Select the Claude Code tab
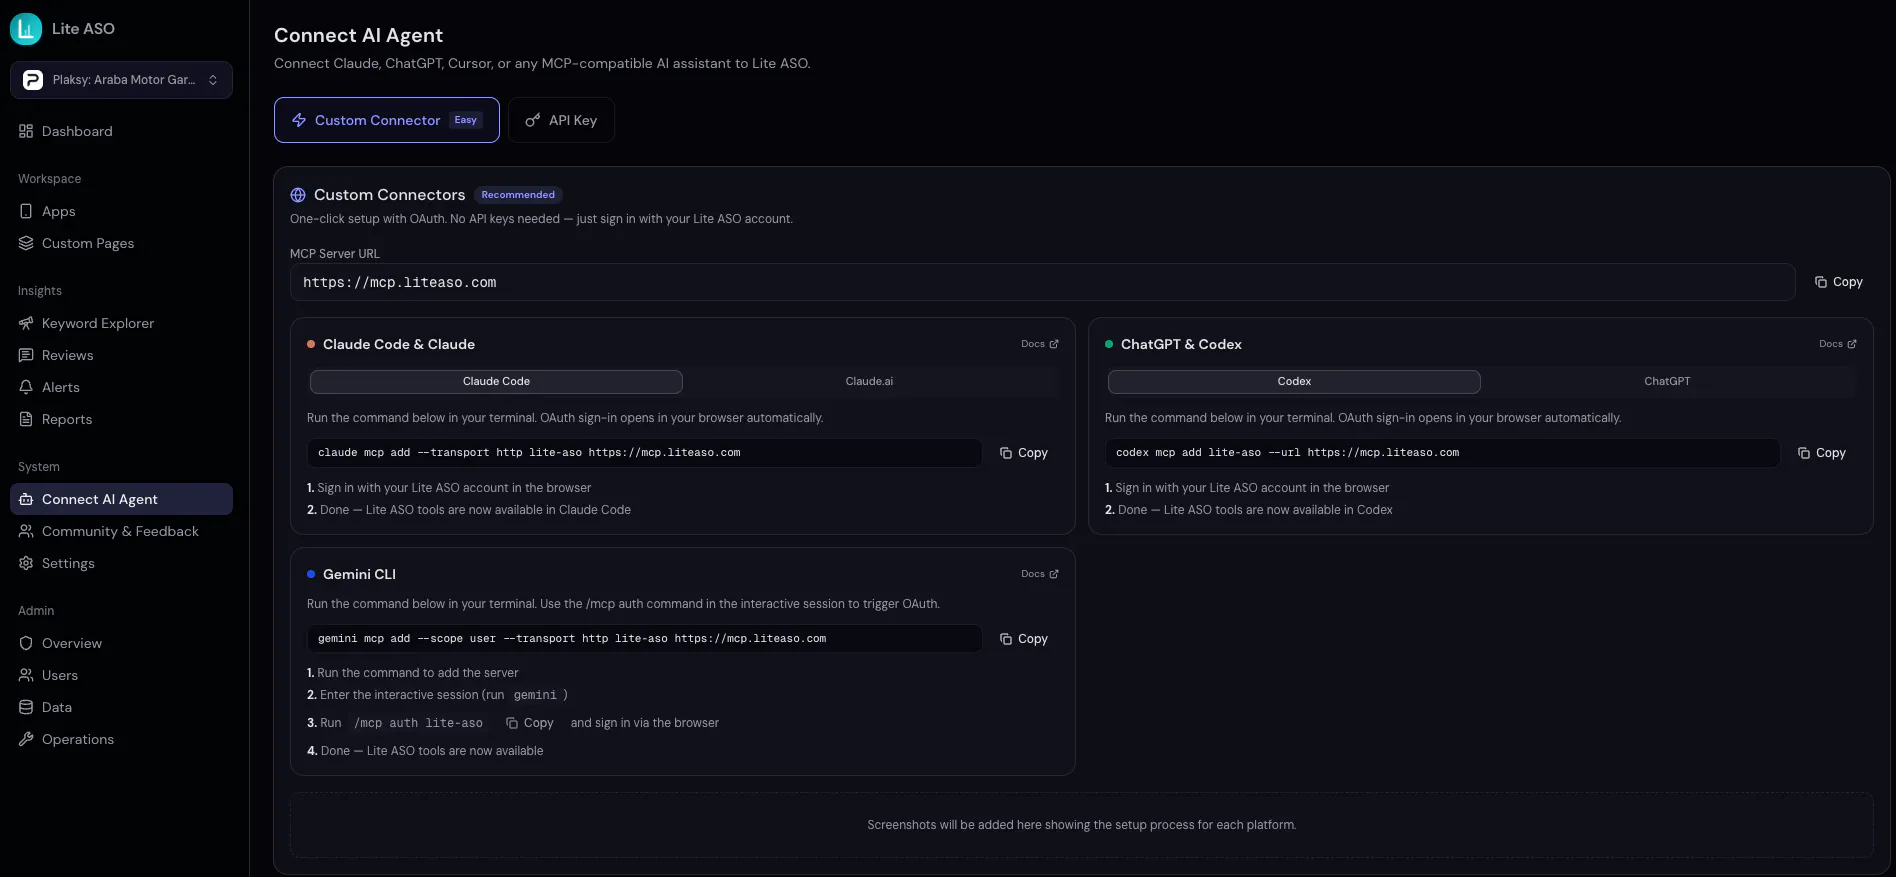The image size is (1896, 877). (x=496, y=381)
